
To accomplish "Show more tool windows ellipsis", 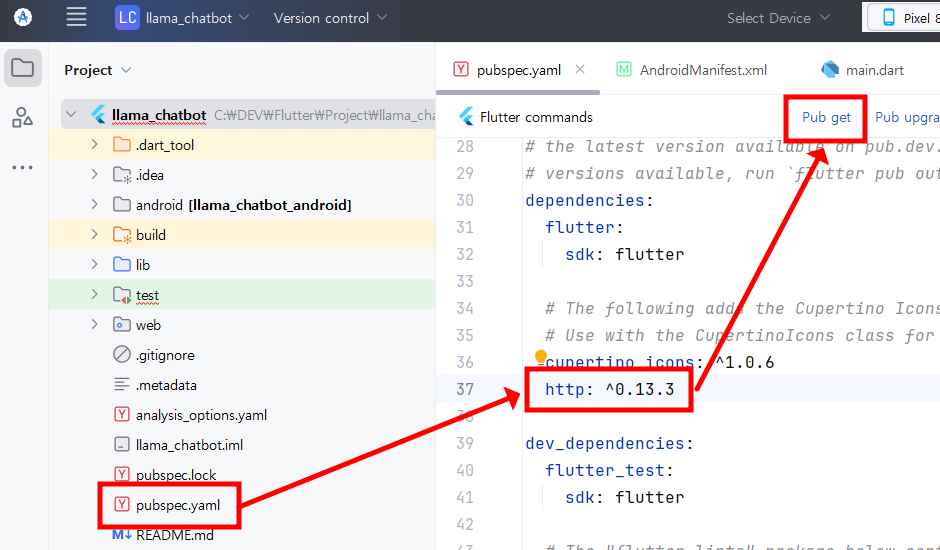I will point(23,167).
